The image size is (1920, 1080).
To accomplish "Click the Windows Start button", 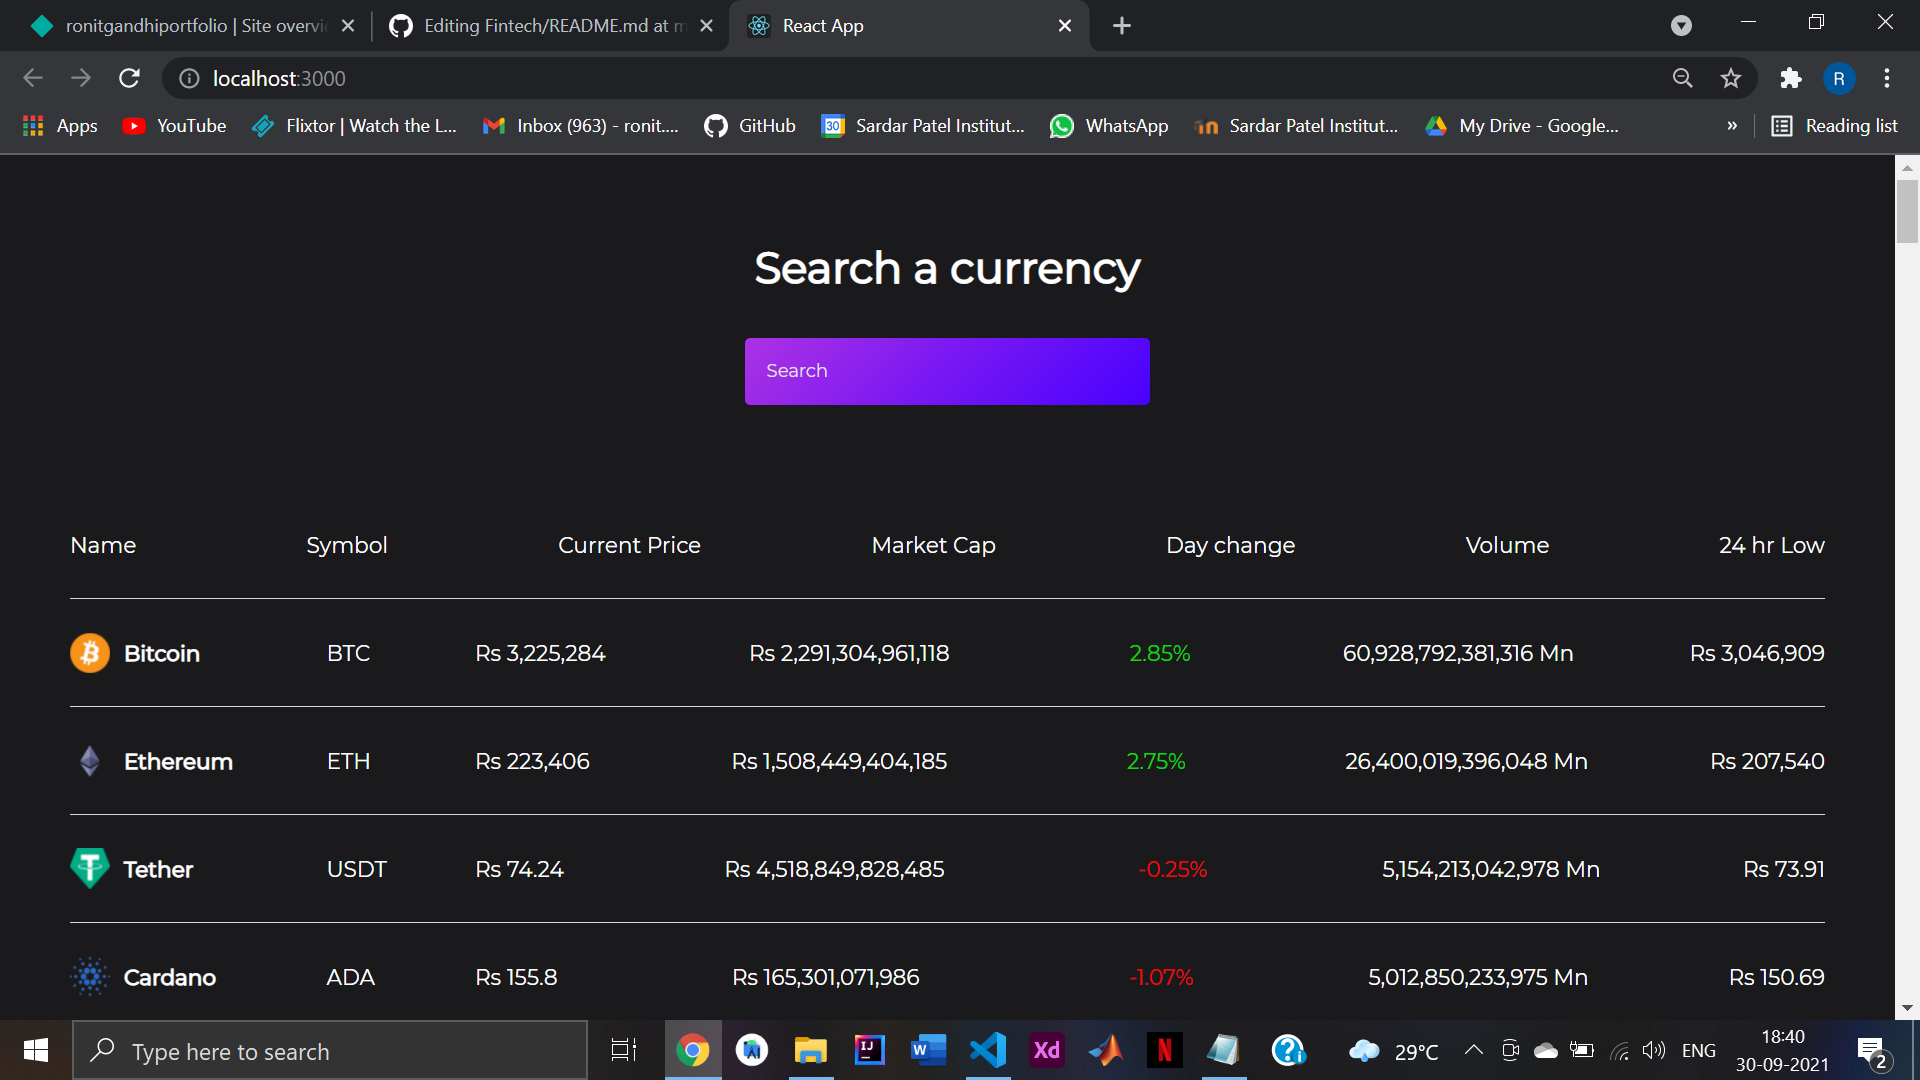I will click(x=35, y=1050).
